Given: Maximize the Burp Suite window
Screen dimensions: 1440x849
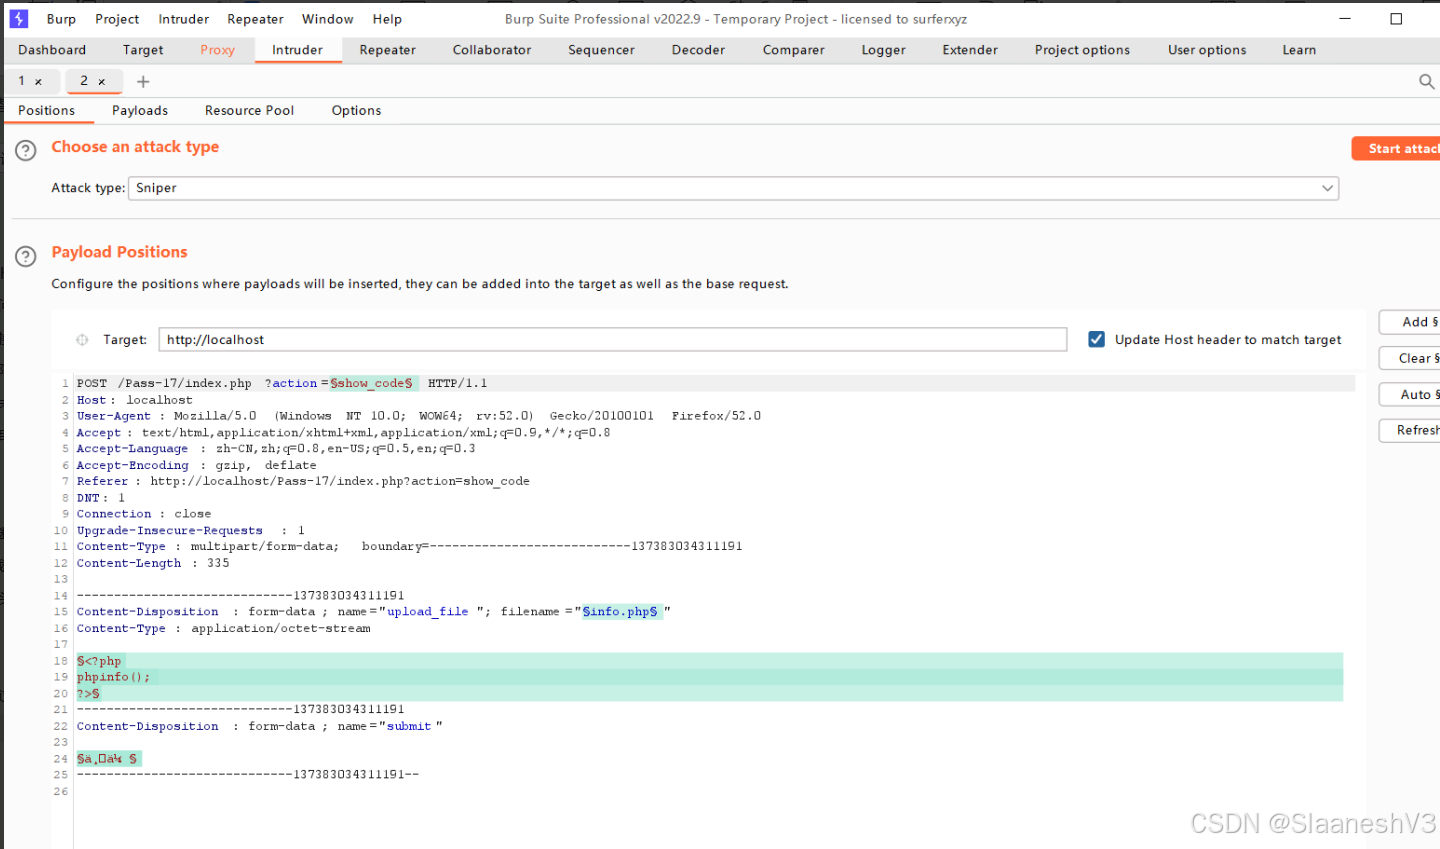Looking at the screenshot, I should 1396,19.
